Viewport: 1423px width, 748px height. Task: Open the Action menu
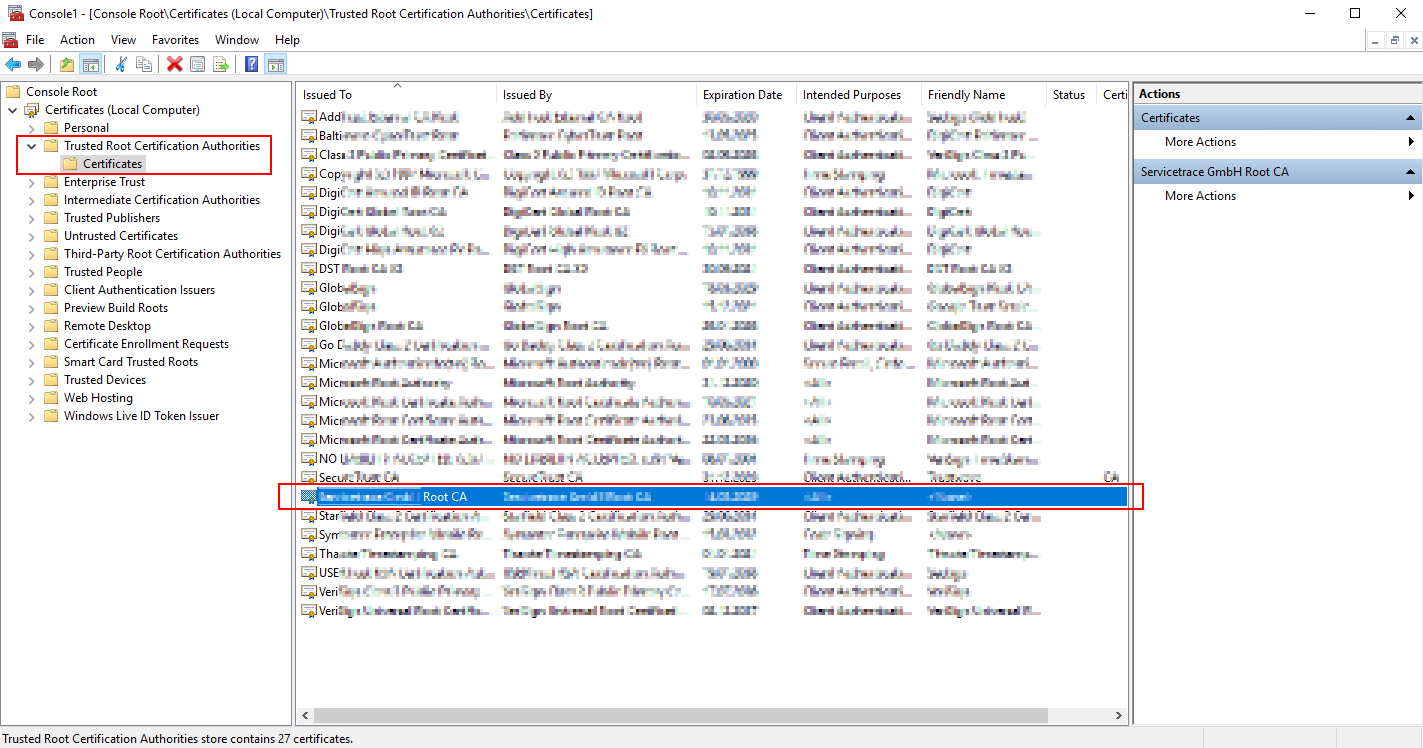point(77,39)
